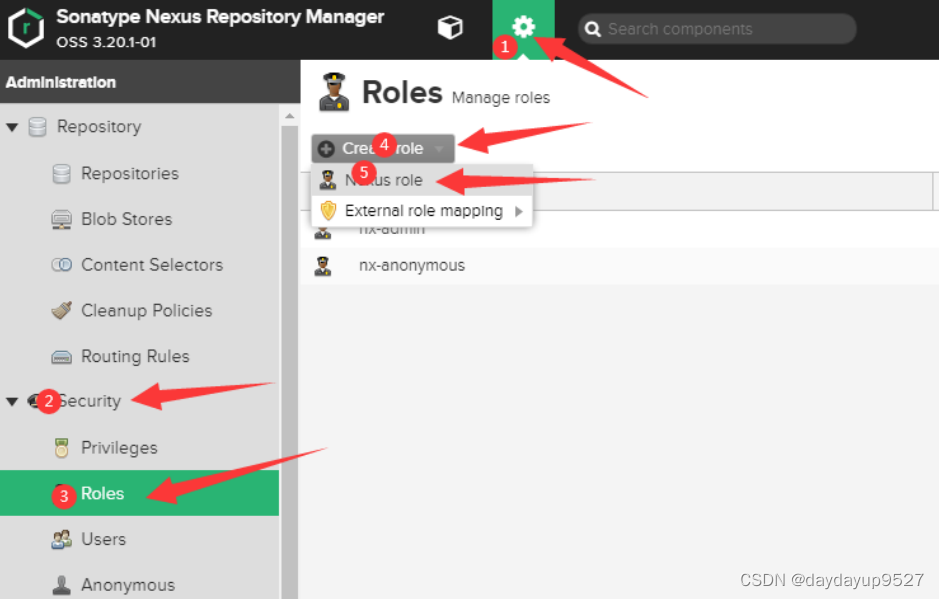Click the Users people icon
Screen dimensions: 939x599
pos(61,539)
